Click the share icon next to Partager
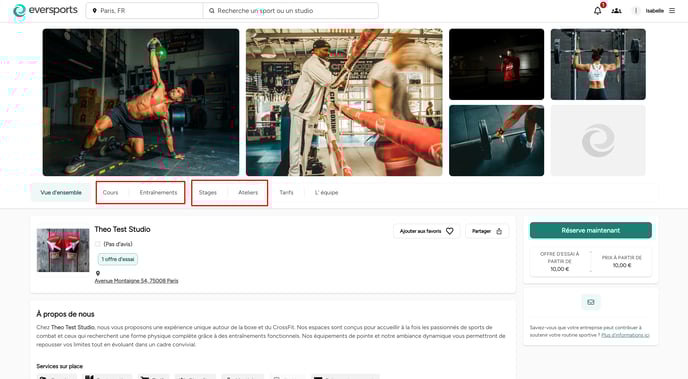The width and height of the screenshot is (688, 379). pos(499,231)
